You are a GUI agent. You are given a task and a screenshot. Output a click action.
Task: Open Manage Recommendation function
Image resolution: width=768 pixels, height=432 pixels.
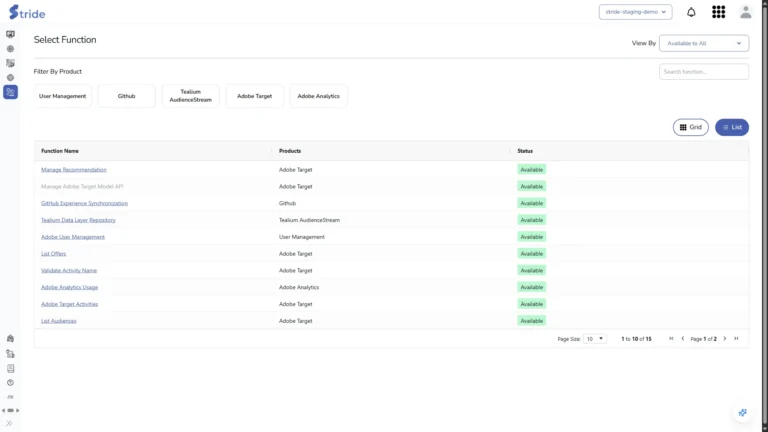click(73, 170)
